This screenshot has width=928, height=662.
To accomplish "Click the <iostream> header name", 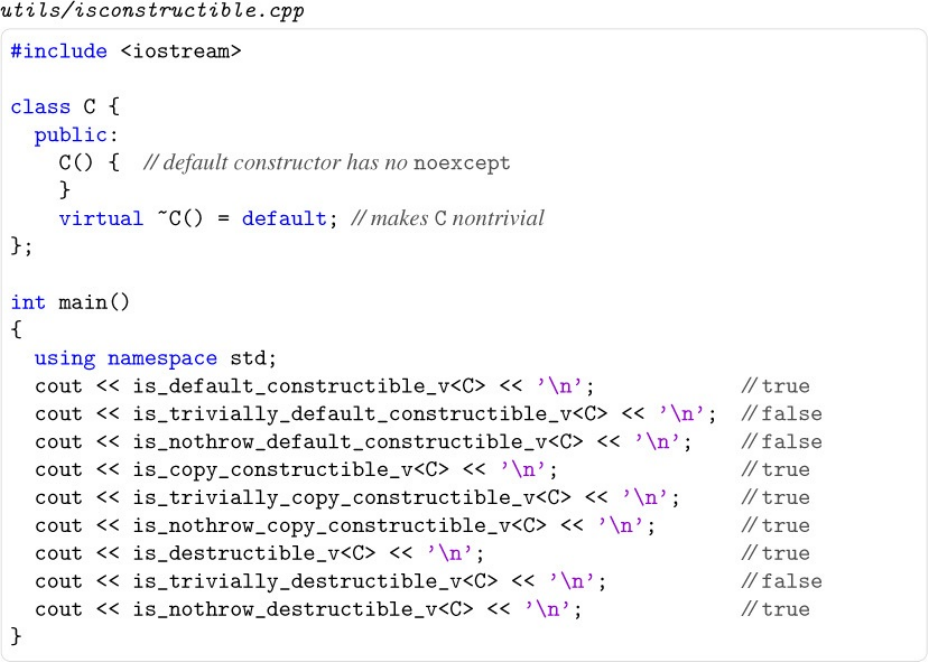I will pyautogui.click(x=181, y=51).
